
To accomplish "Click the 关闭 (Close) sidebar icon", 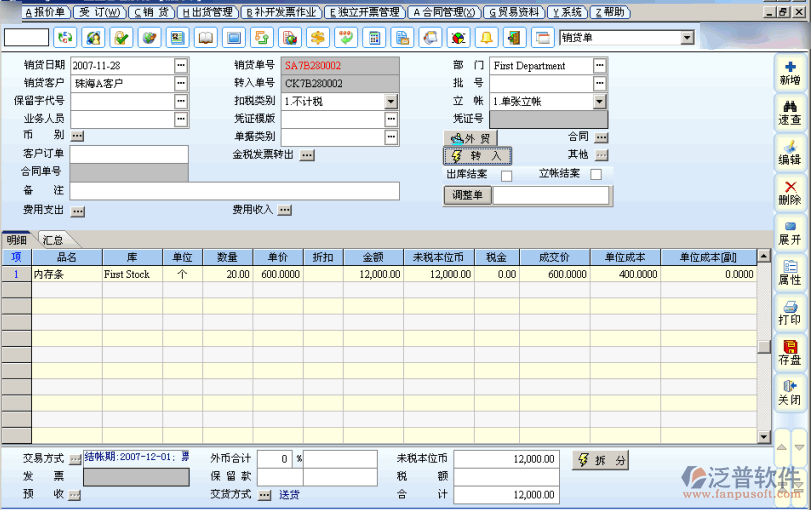I will pyautogui.click(x=790, y=391).
